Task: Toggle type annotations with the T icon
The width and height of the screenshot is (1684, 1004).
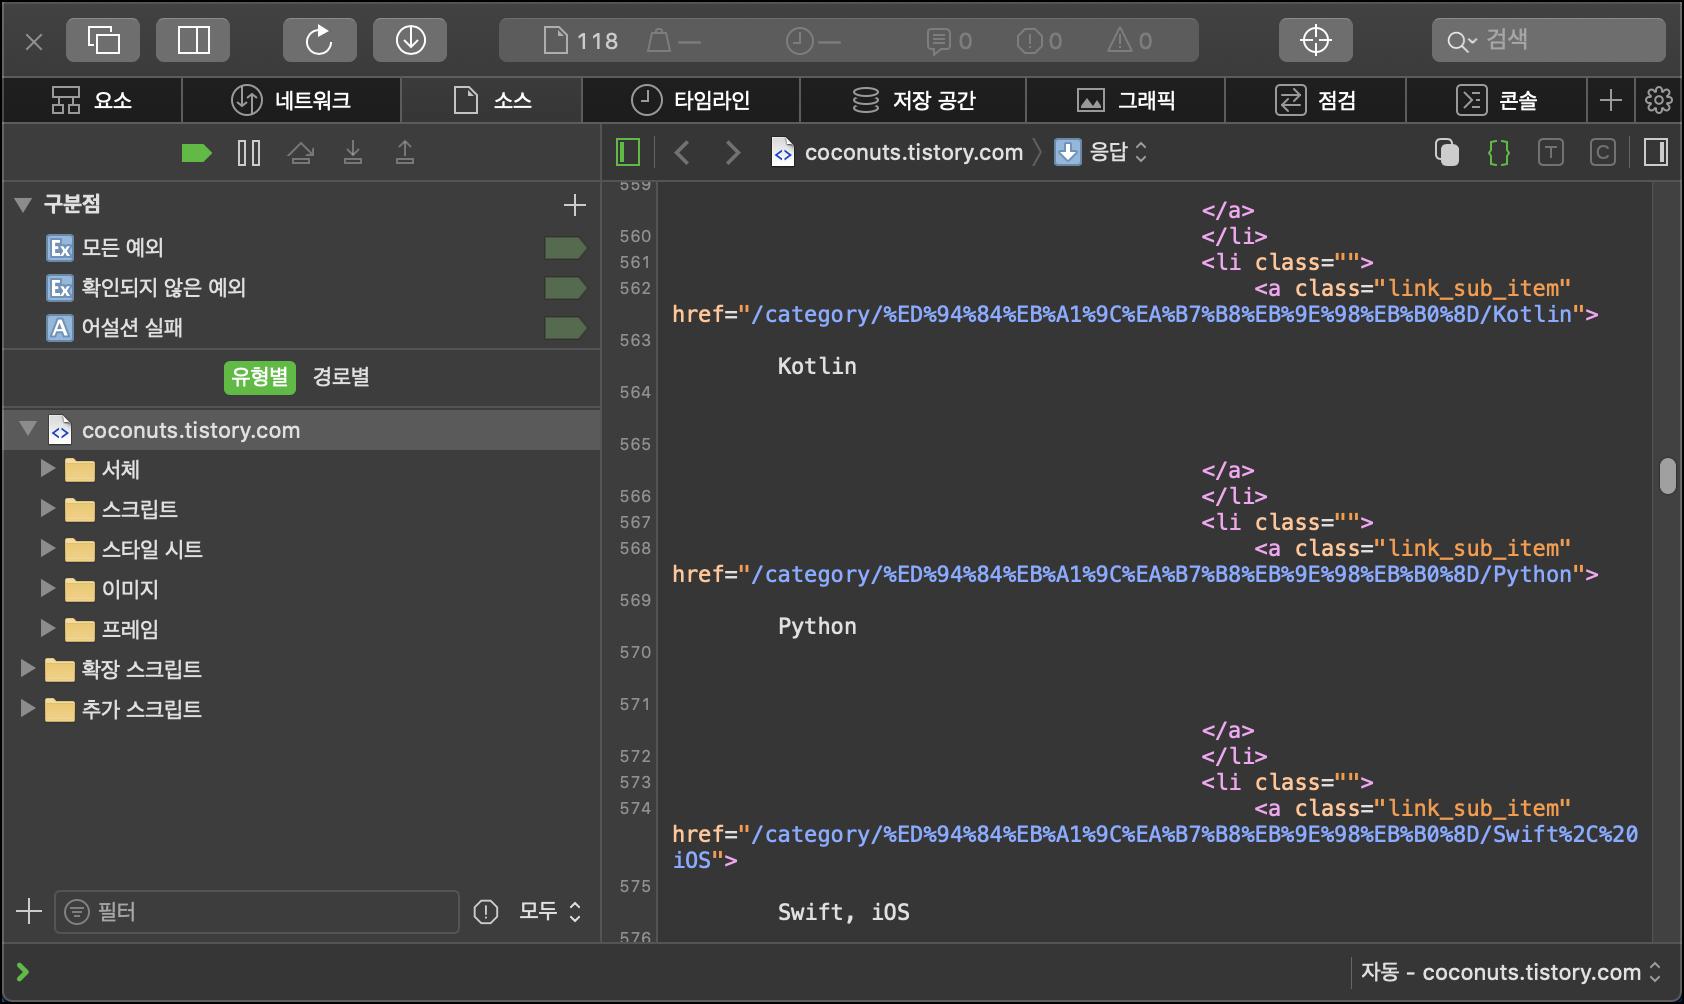Action: click(1551, 152)
